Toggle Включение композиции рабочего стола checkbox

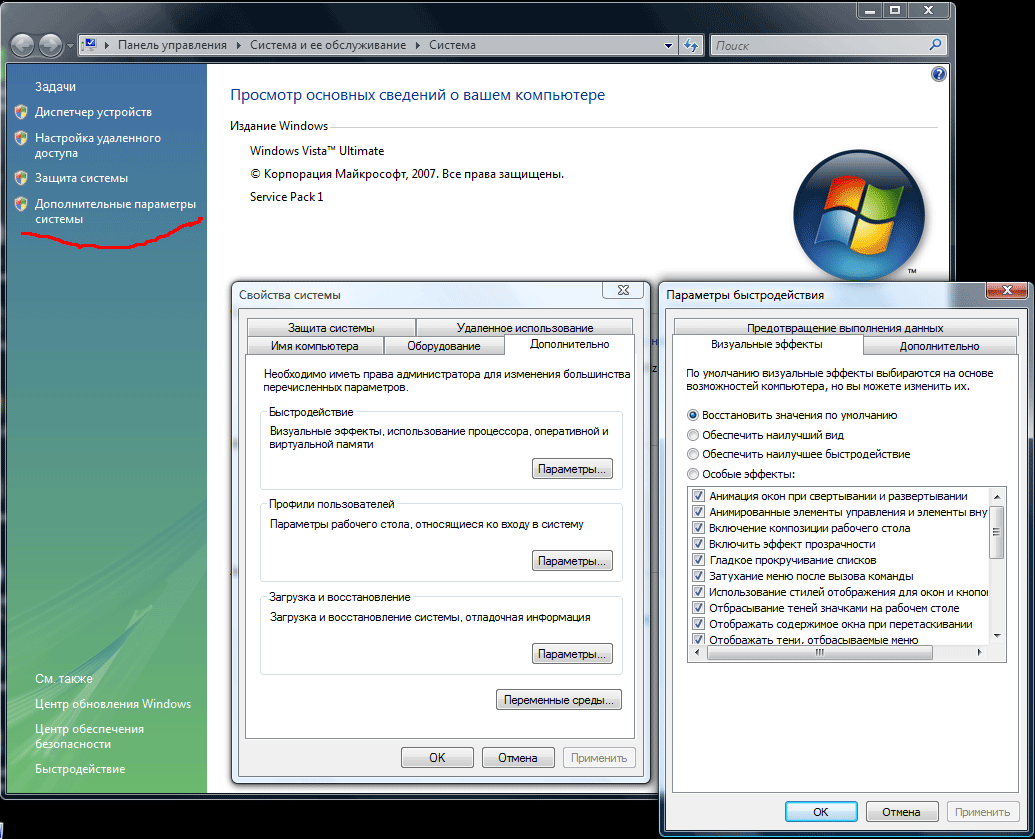pos(698,527)
